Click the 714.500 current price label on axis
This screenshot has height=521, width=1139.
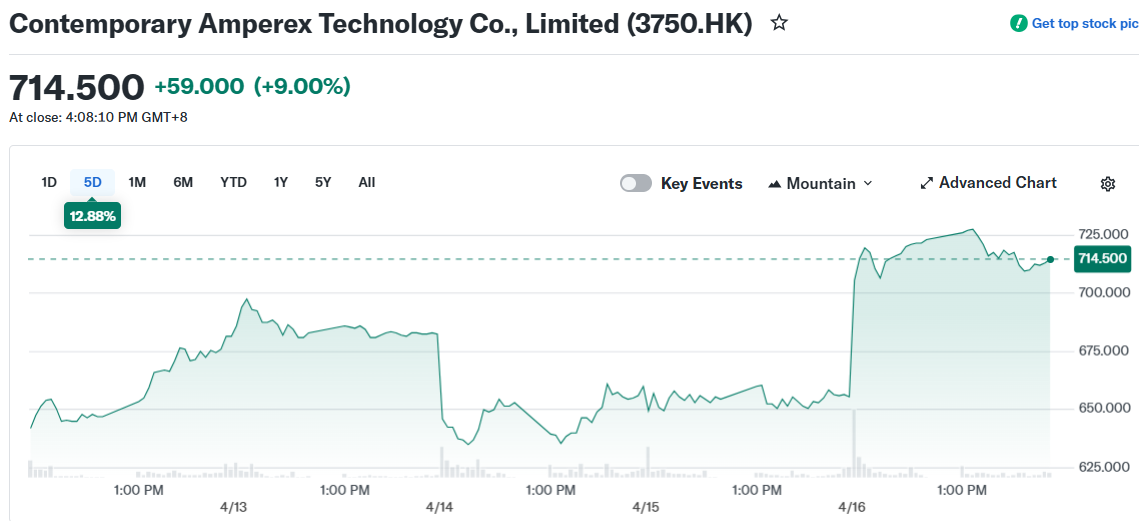(x=1102, y=259)
